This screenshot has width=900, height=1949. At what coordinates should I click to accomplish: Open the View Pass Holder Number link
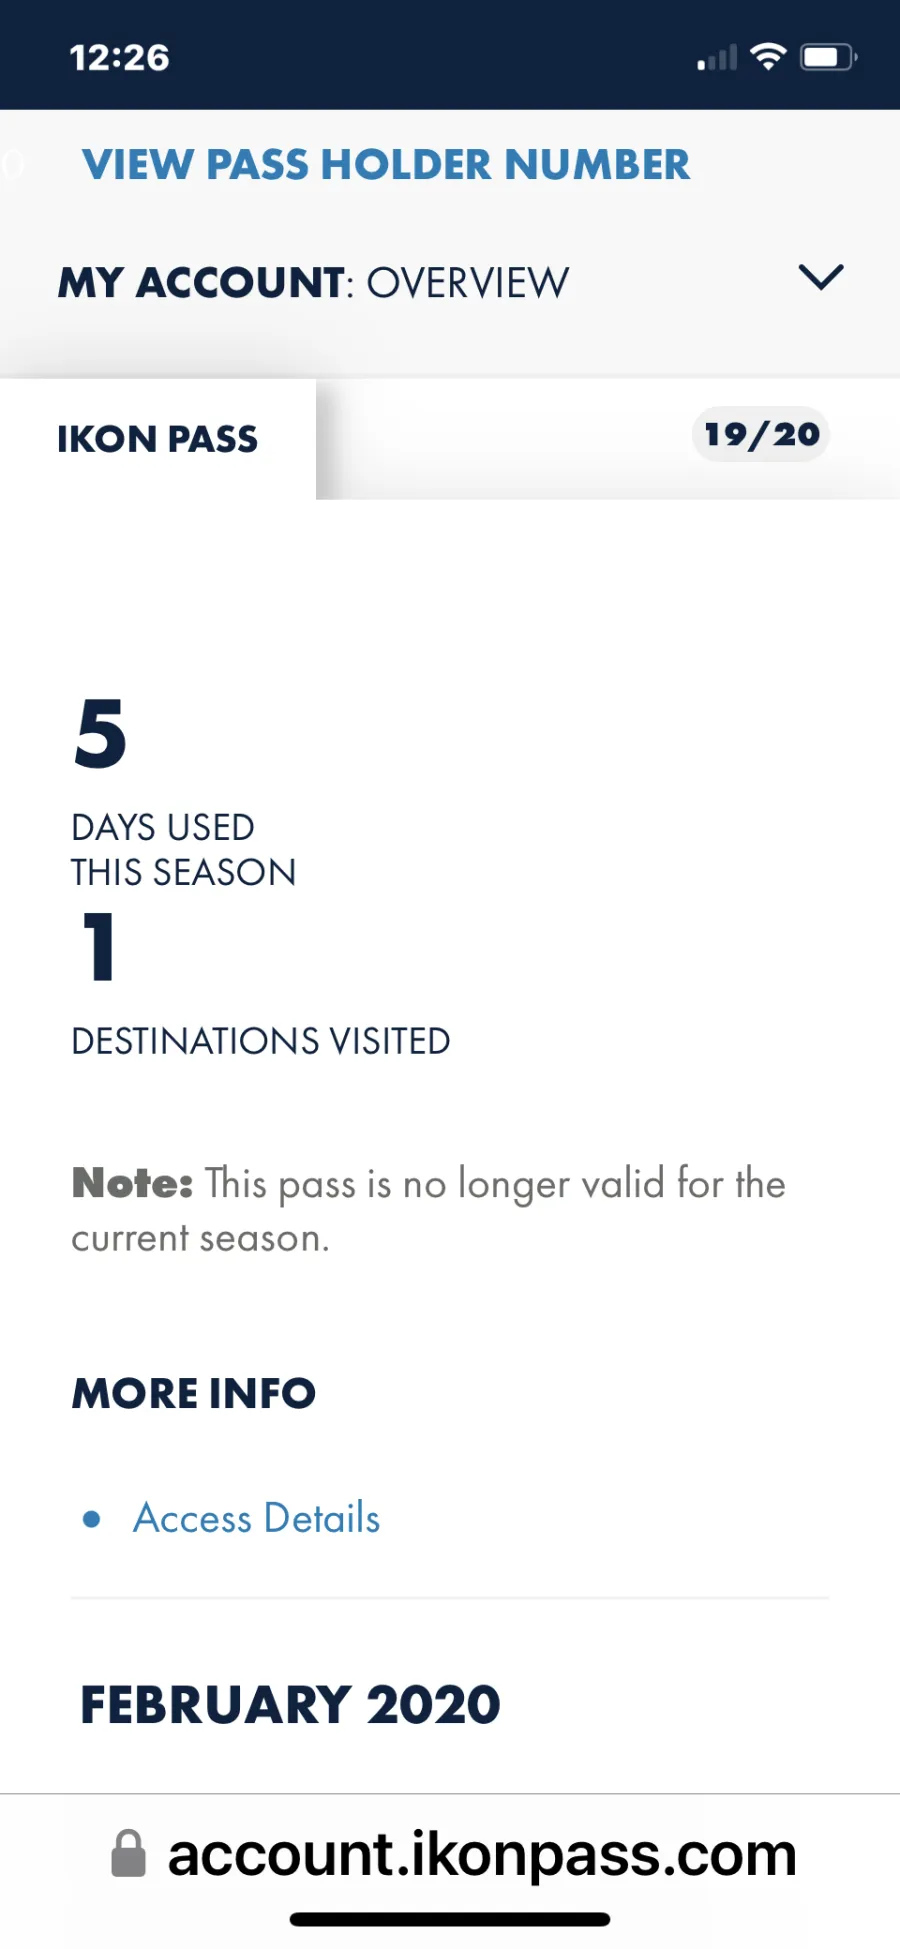pos(386,165)
